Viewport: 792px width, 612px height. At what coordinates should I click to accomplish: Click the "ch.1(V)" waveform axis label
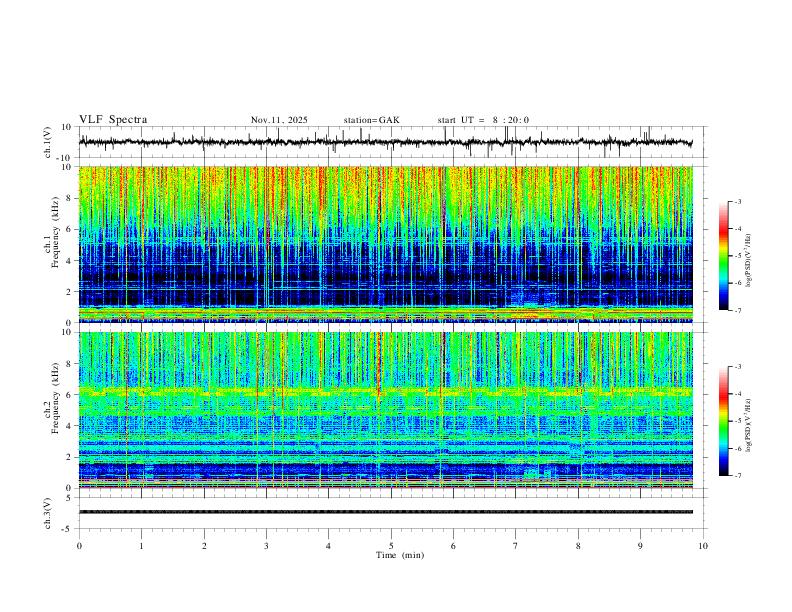[x=48, y=142]
